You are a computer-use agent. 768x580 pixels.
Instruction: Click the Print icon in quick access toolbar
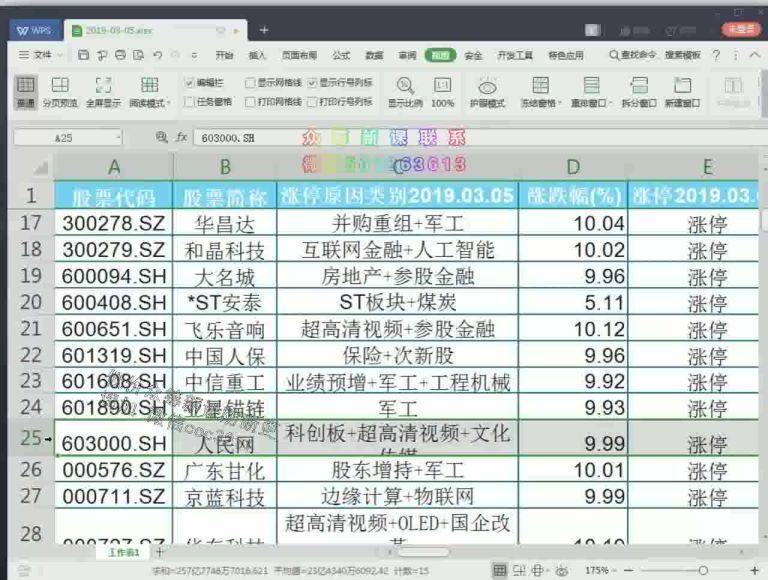(x=120, y=55)
